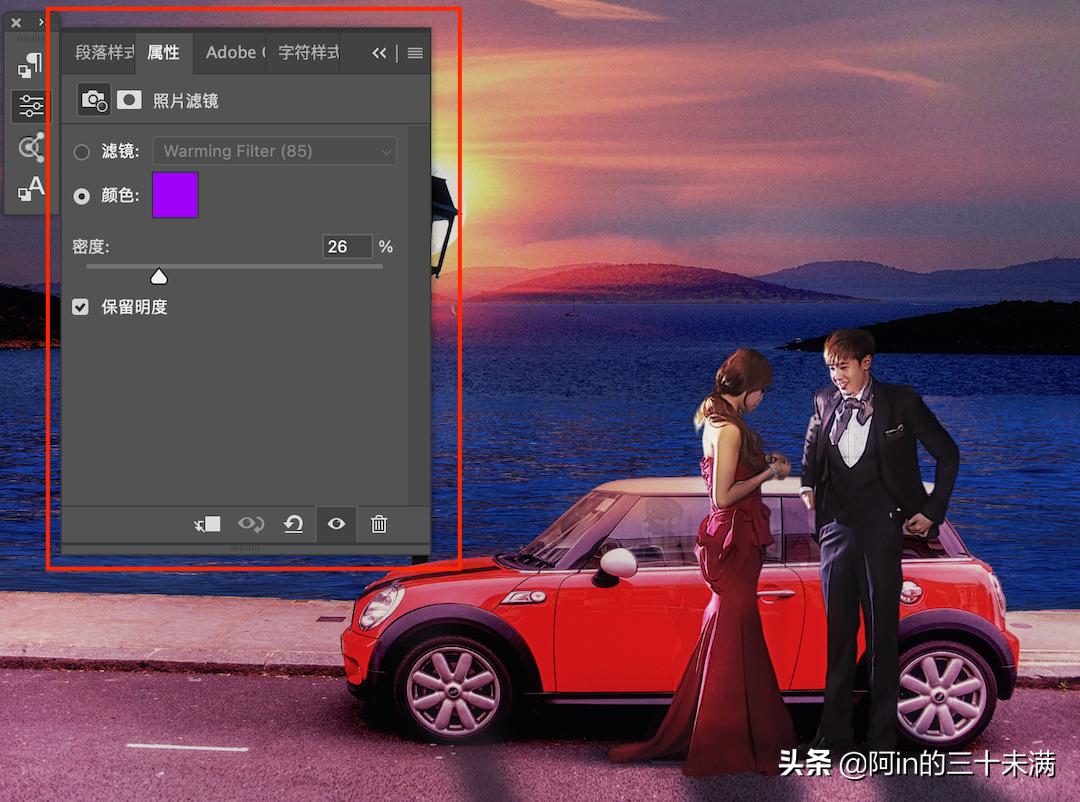
Task: Delete the adjustment layer with trash icon
Action: tap(379, 524)
